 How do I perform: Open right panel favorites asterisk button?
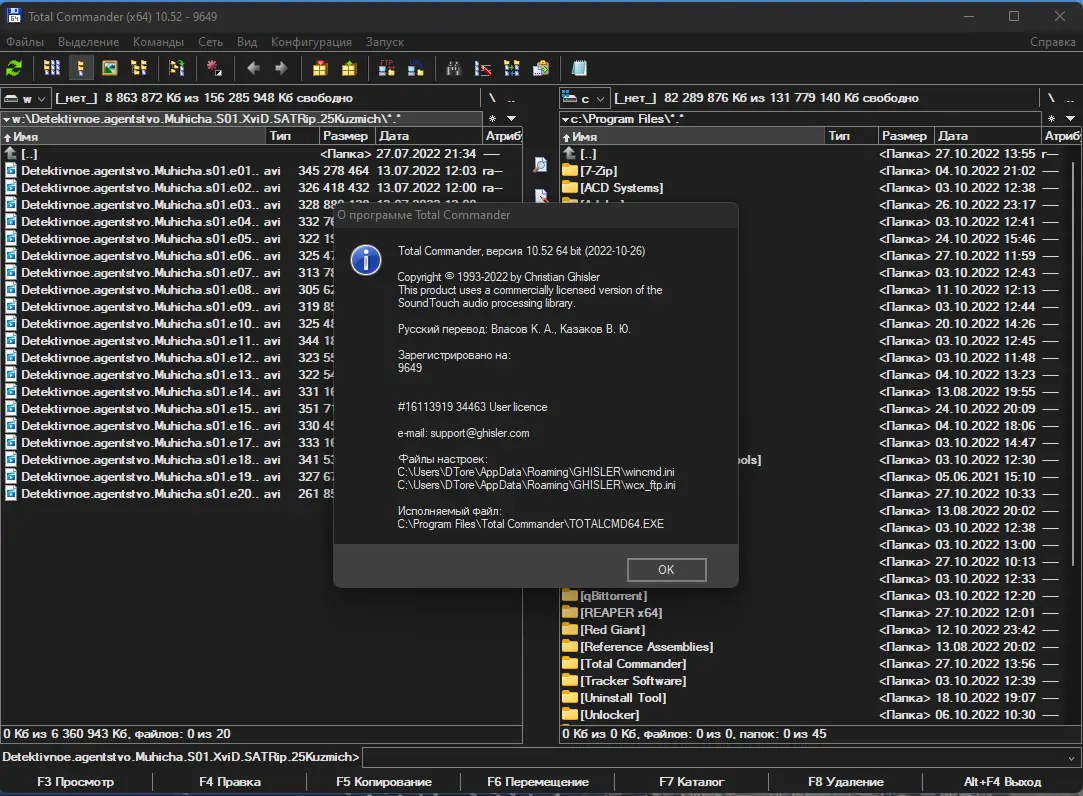[1051, 118]
